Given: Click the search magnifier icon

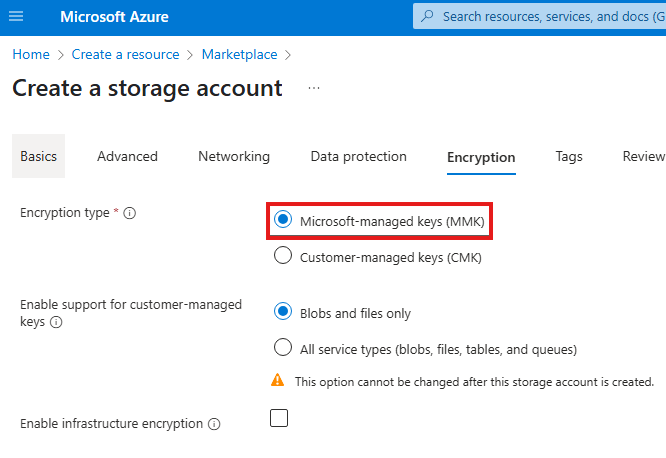Looking at the screenshot, I should [x=428, y=16].
